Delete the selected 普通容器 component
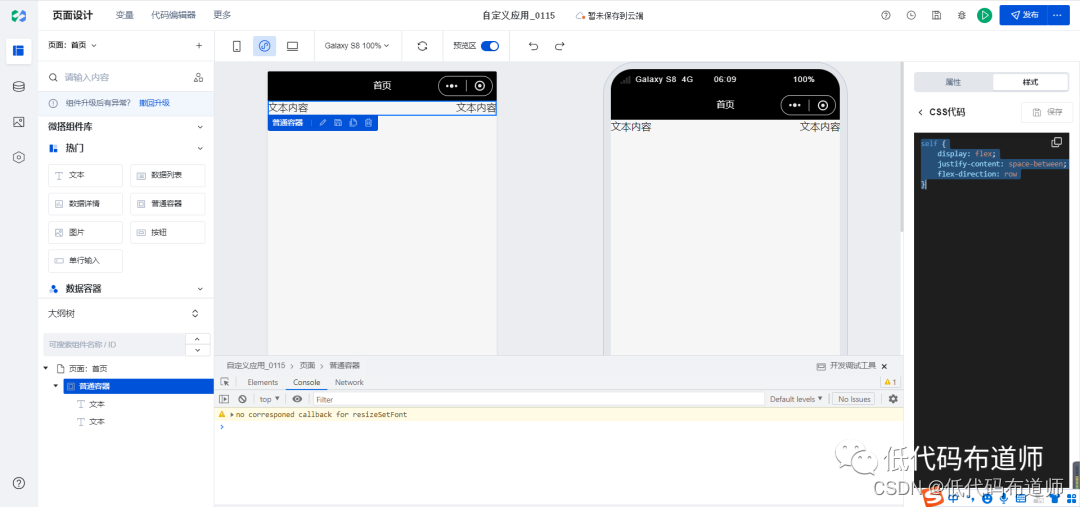The image size is (1080, 507). 368,123
